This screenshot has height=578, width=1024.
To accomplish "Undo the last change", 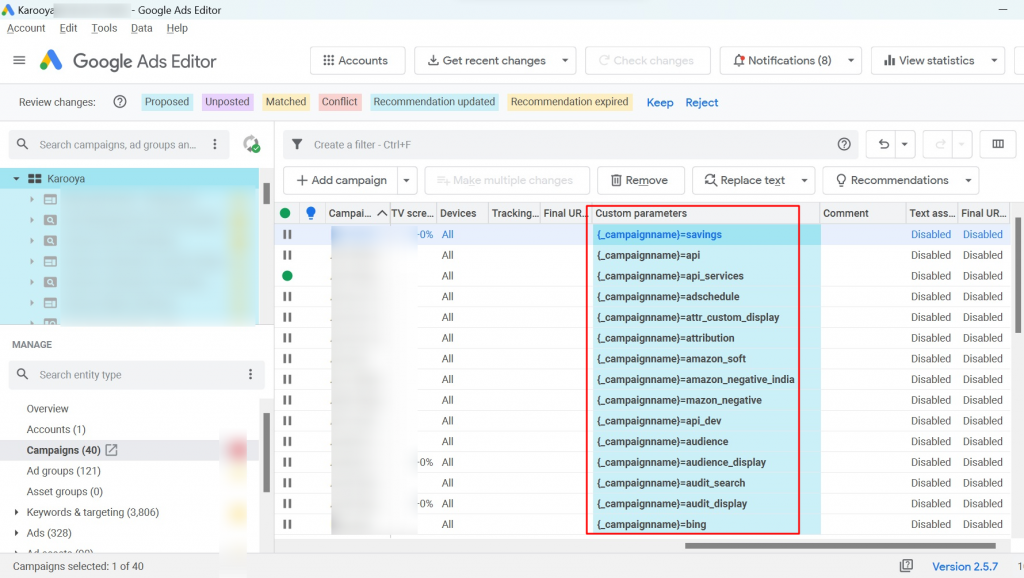I will [x=883, y=144].
